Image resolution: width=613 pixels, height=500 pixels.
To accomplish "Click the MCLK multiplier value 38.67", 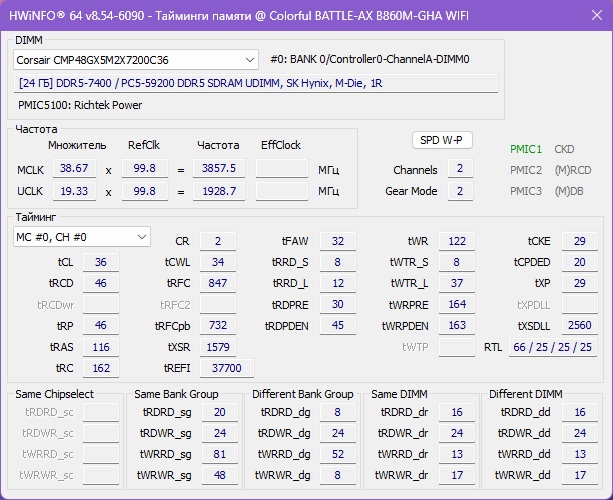I will coord(74,168).
